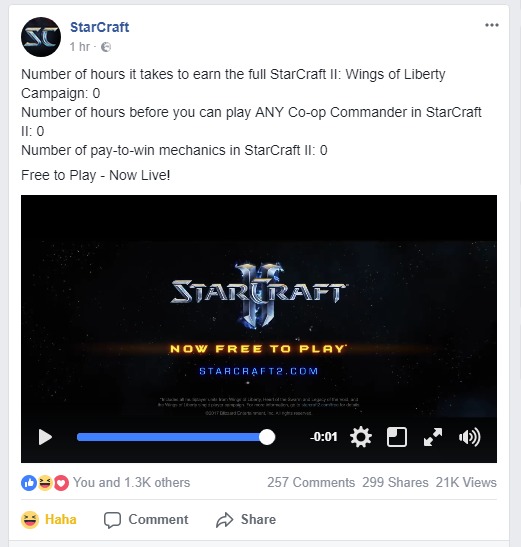Play the video with the play button
This screenshot has width=521, height=547.
(45, 437)
